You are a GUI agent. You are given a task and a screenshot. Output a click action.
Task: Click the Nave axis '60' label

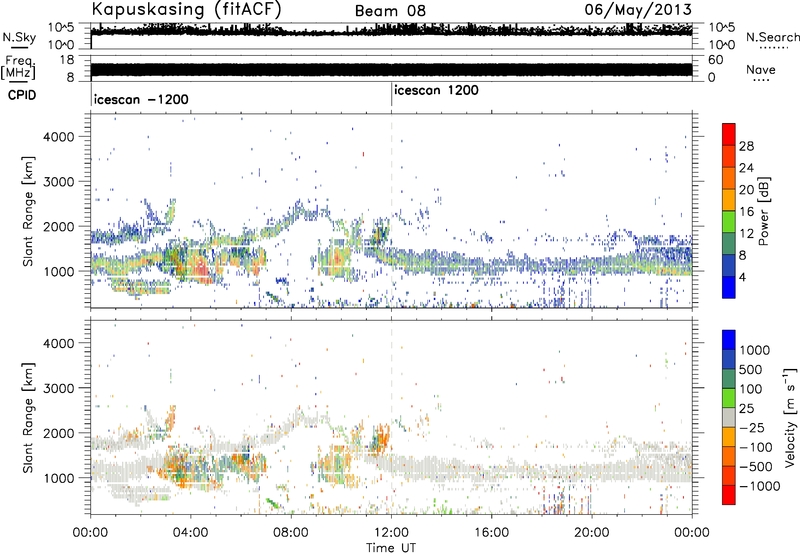pos(715,60)
